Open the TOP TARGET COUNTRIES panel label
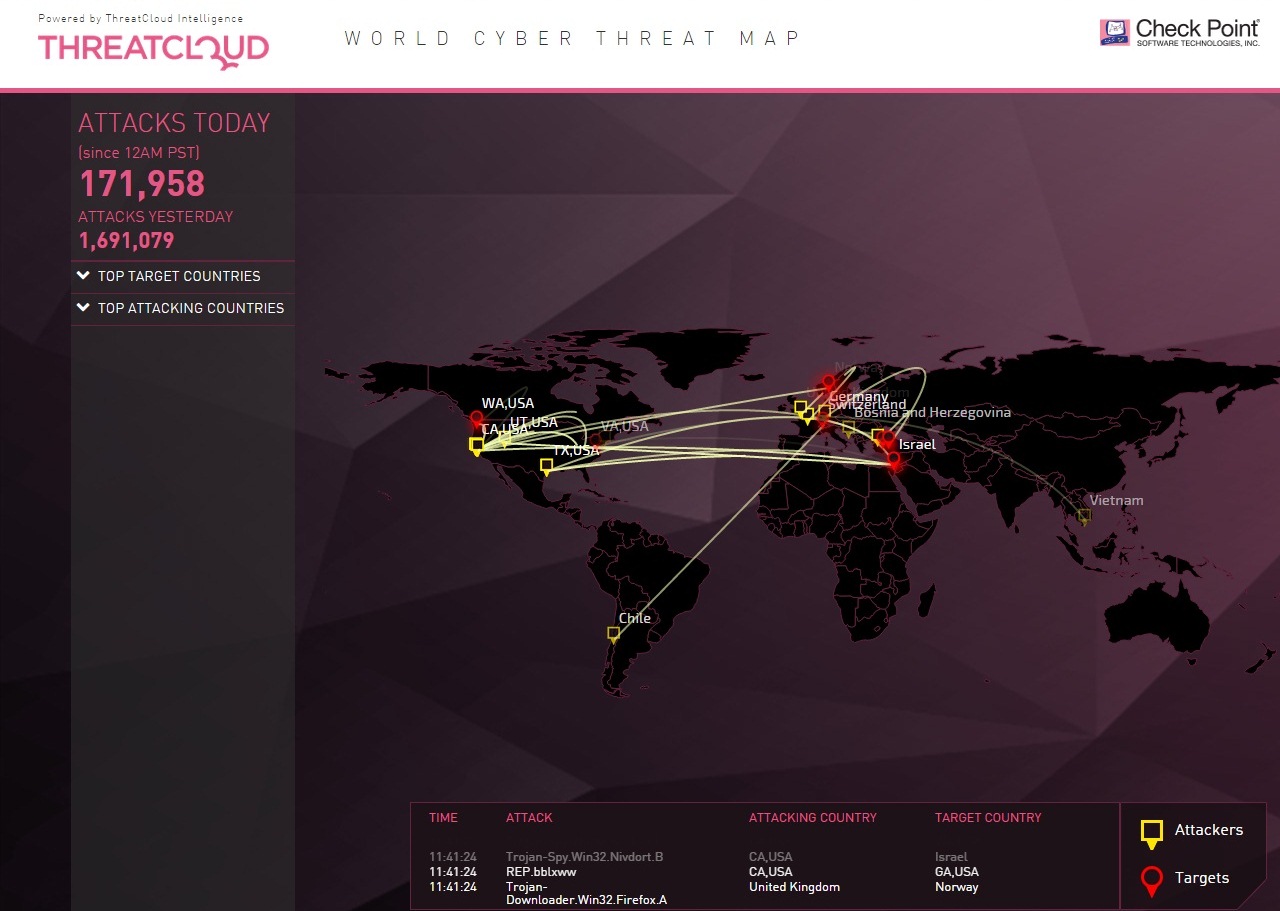This screenshot has width=1280, height=911. click(x=179, y=276)
